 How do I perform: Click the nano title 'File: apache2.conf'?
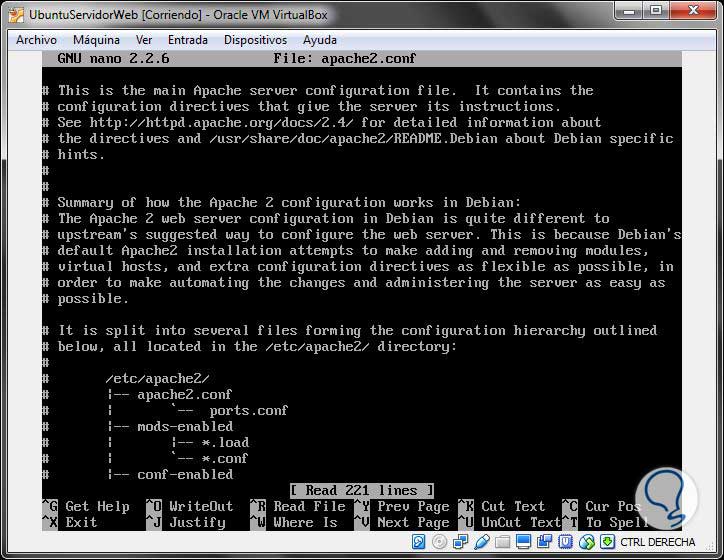(x=344, y=59)
